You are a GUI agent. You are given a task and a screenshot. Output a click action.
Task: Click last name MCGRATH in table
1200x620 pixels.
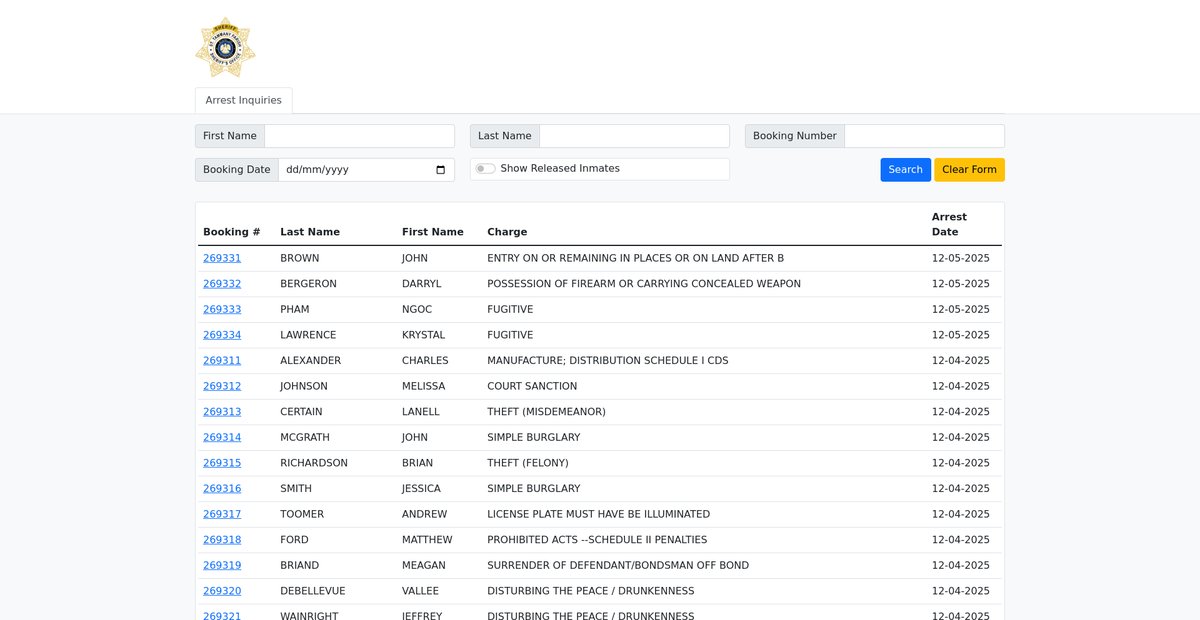pos(304,438)
